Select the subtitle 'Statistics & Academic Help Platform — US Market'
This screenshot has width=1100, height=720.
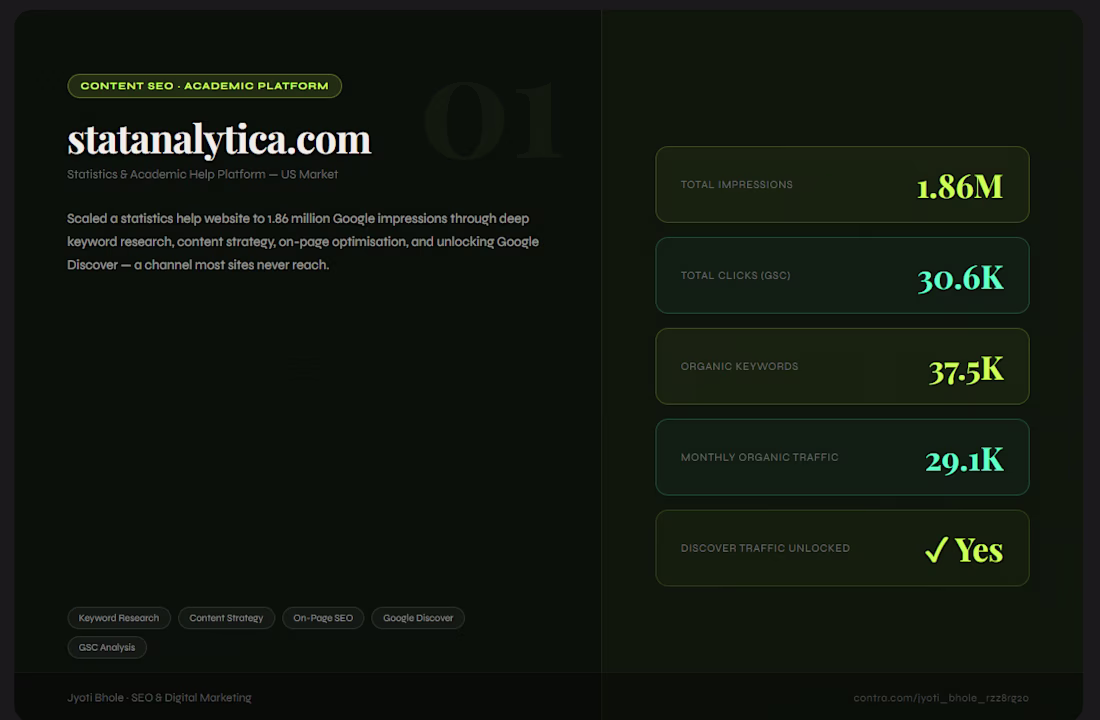tap(202, 174)
